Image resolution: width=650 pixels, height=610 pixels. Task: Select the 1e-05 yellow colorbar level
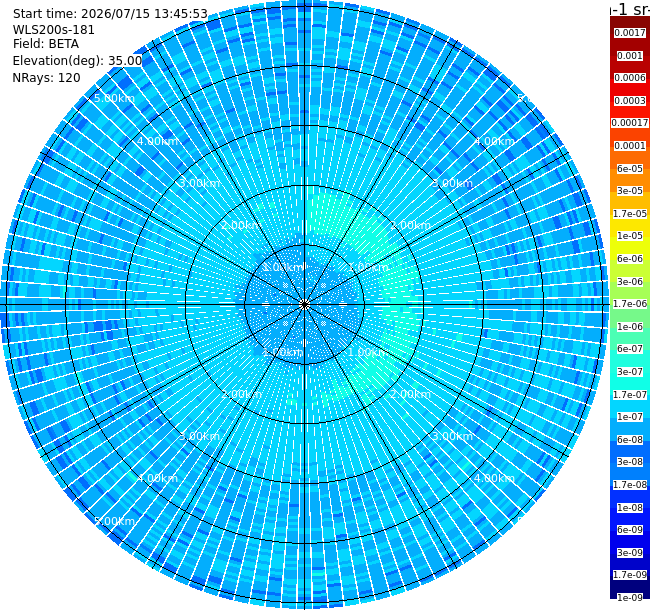click(630, 236)
